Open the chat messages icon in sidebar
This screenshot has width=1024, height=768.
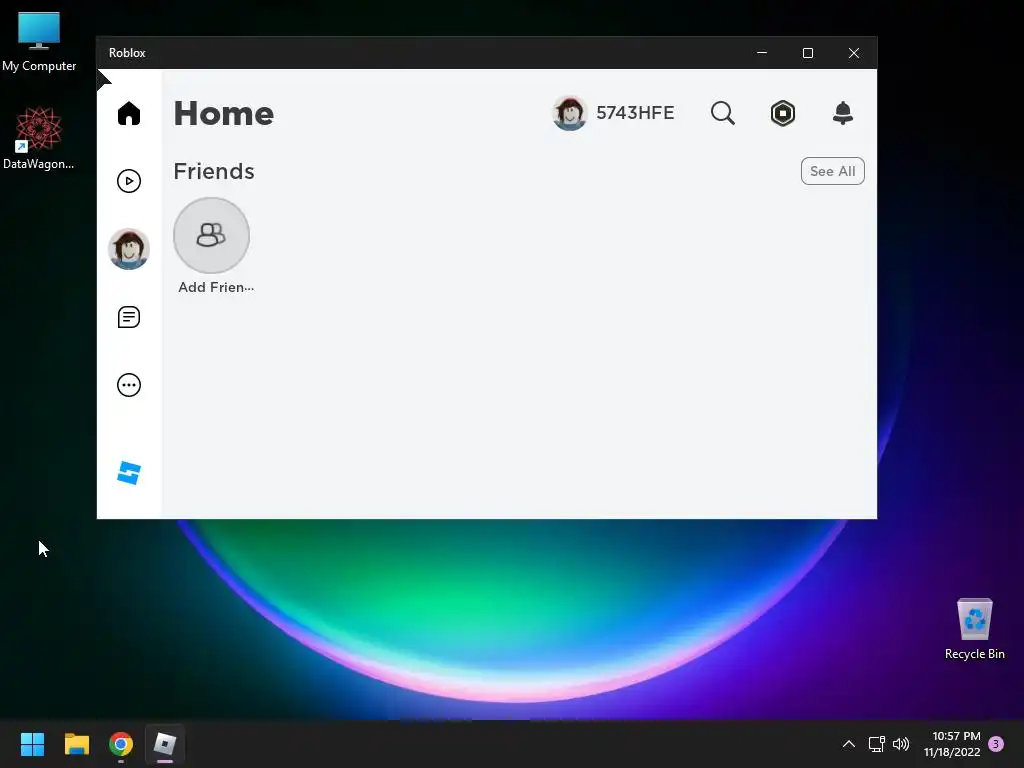click(x=129, y=317)
